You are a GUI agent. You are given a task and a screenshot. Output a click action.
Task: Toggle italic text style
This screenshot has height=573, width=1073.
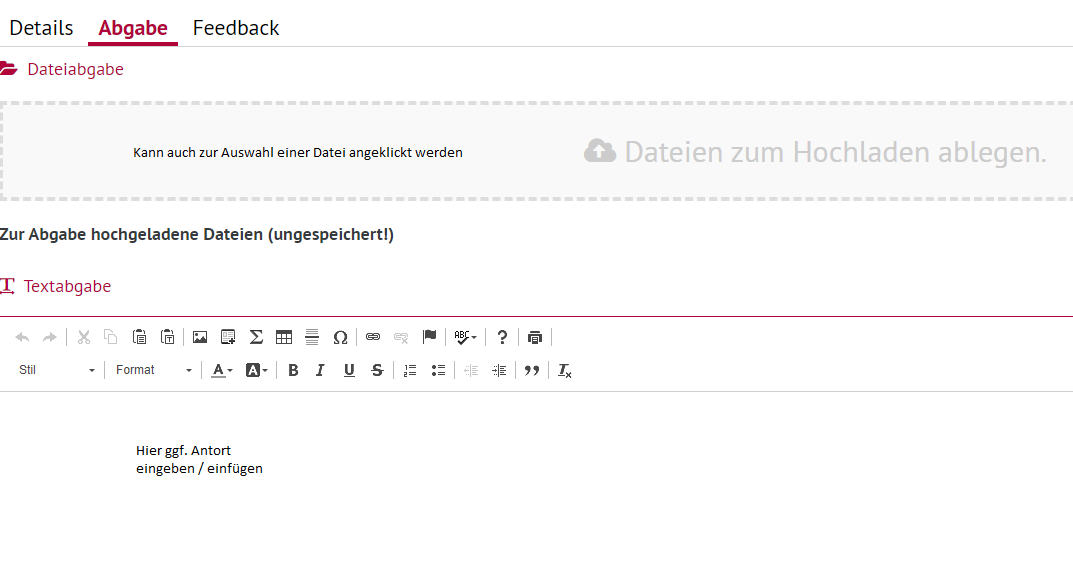coord(320,370)
